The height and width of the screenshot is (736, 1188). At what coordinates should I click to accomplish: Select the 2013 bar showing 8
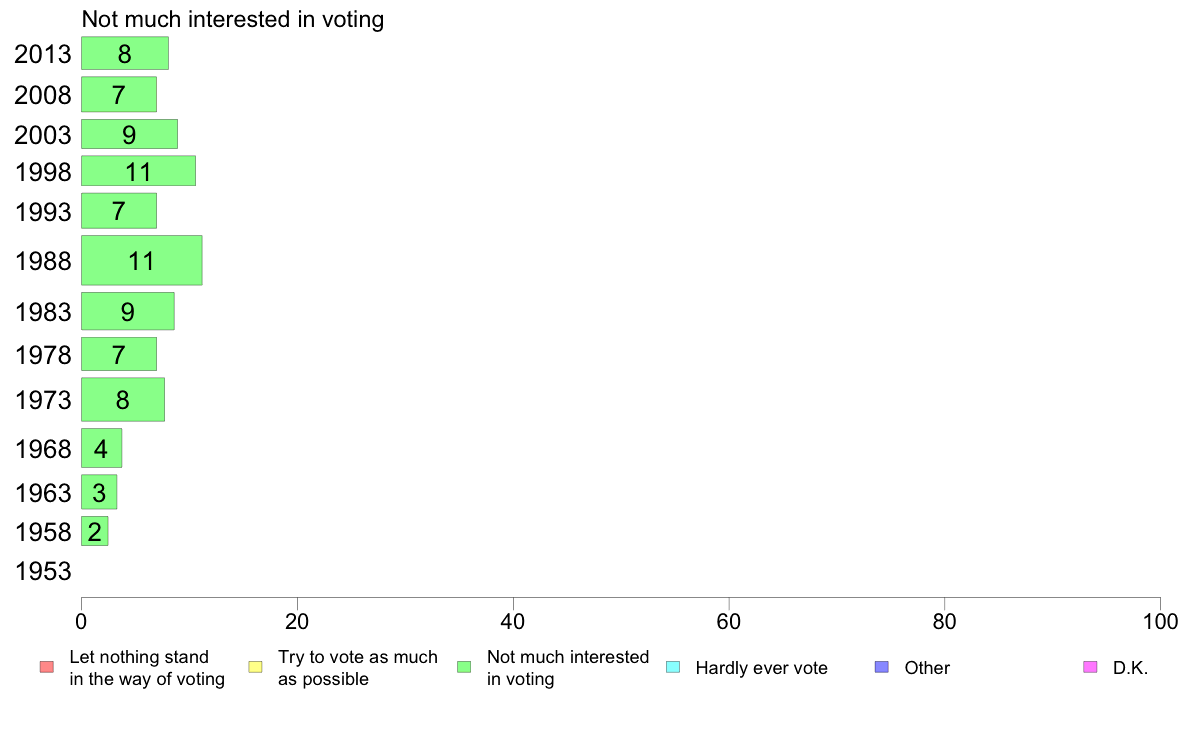click(125, 53)
